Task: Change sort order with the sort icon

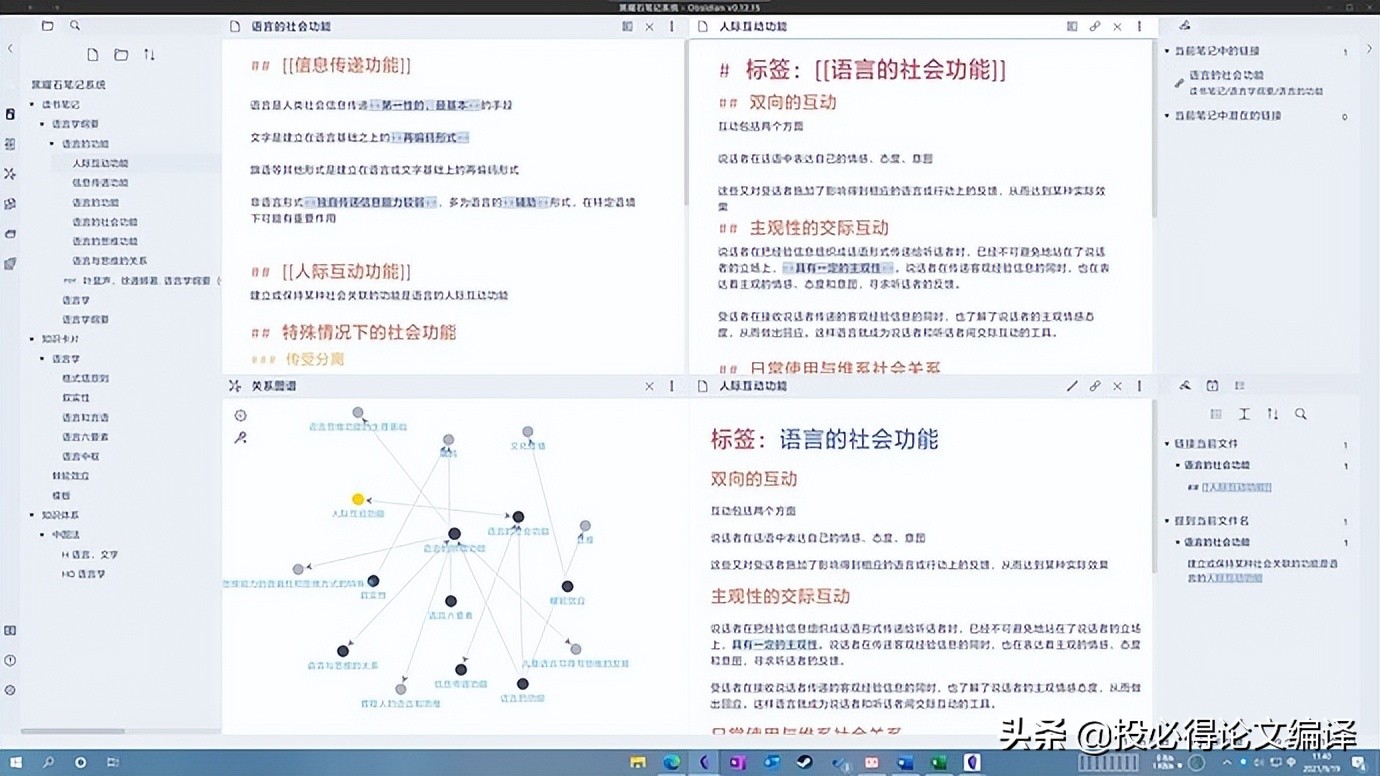Action: point(148,54)
